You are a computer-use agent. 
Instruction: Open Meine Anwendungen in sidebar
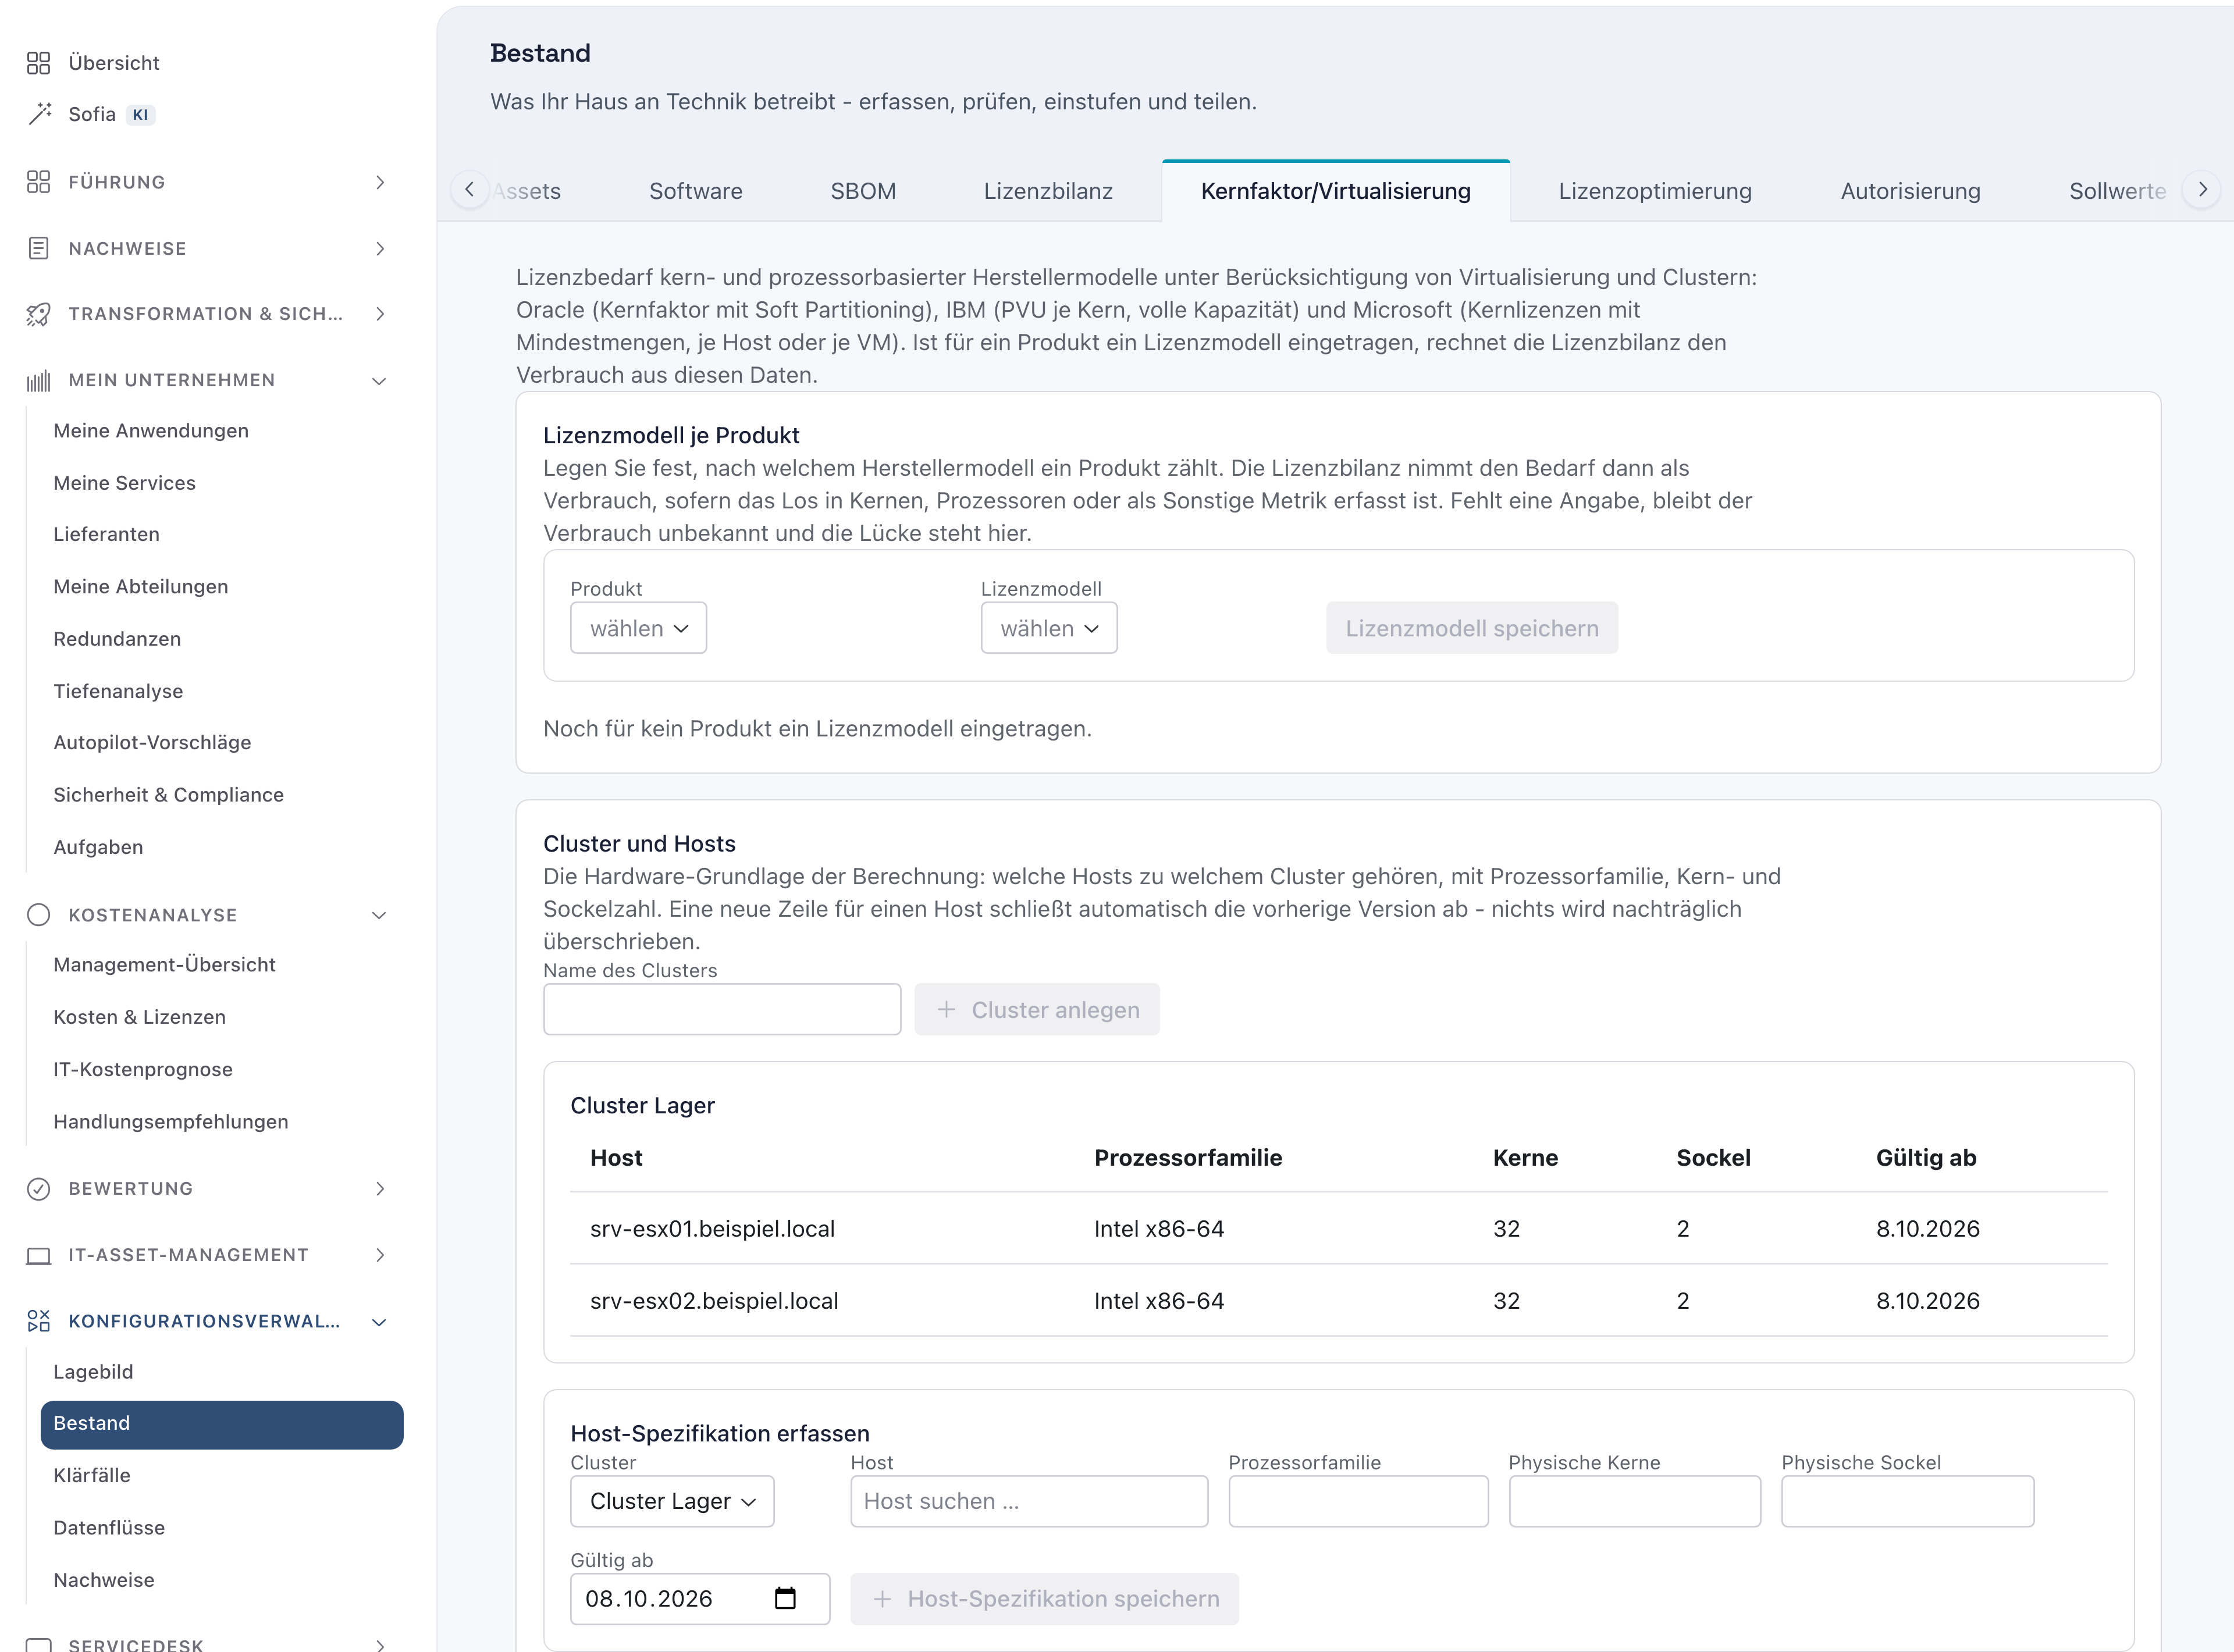[x=151, y=431]
